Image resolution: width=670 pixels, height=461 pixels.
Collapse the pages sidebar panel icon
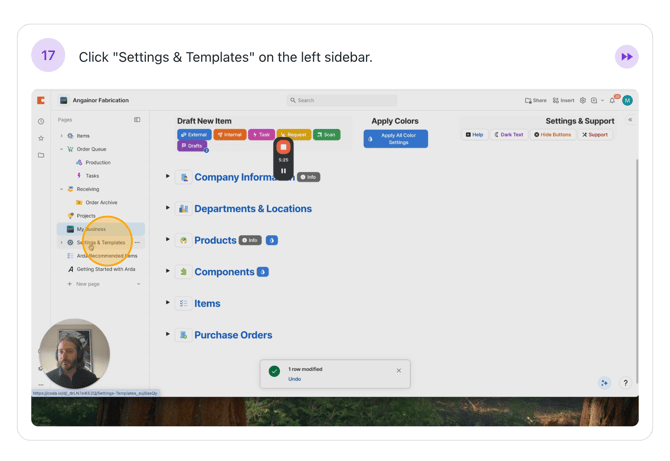coord(137,120)
